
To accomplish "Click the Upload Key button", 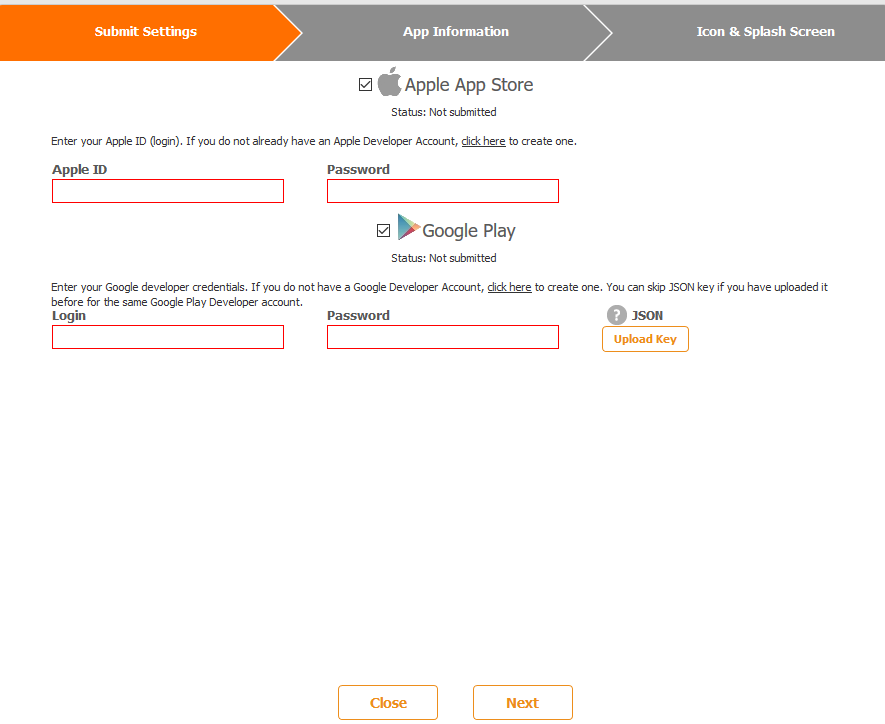I will [x=645, y=339].
